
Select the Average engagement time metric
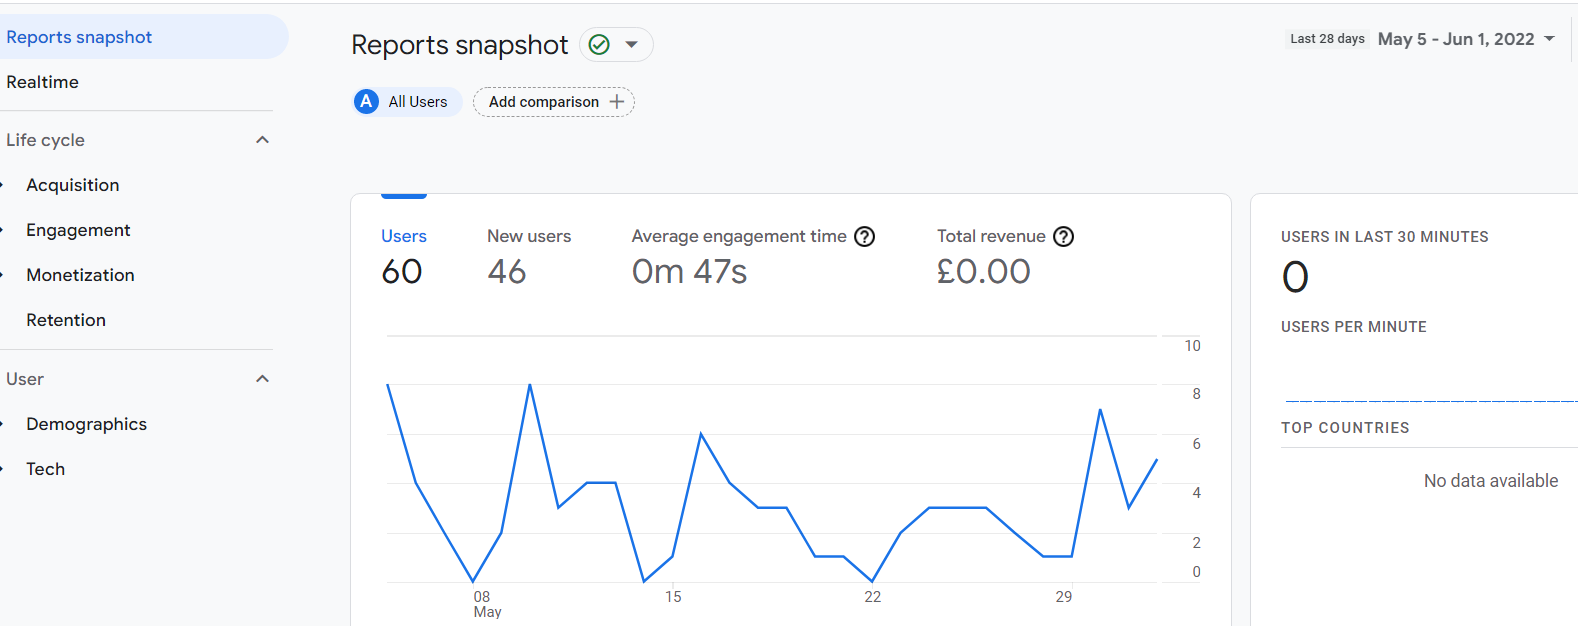point(739,236)
